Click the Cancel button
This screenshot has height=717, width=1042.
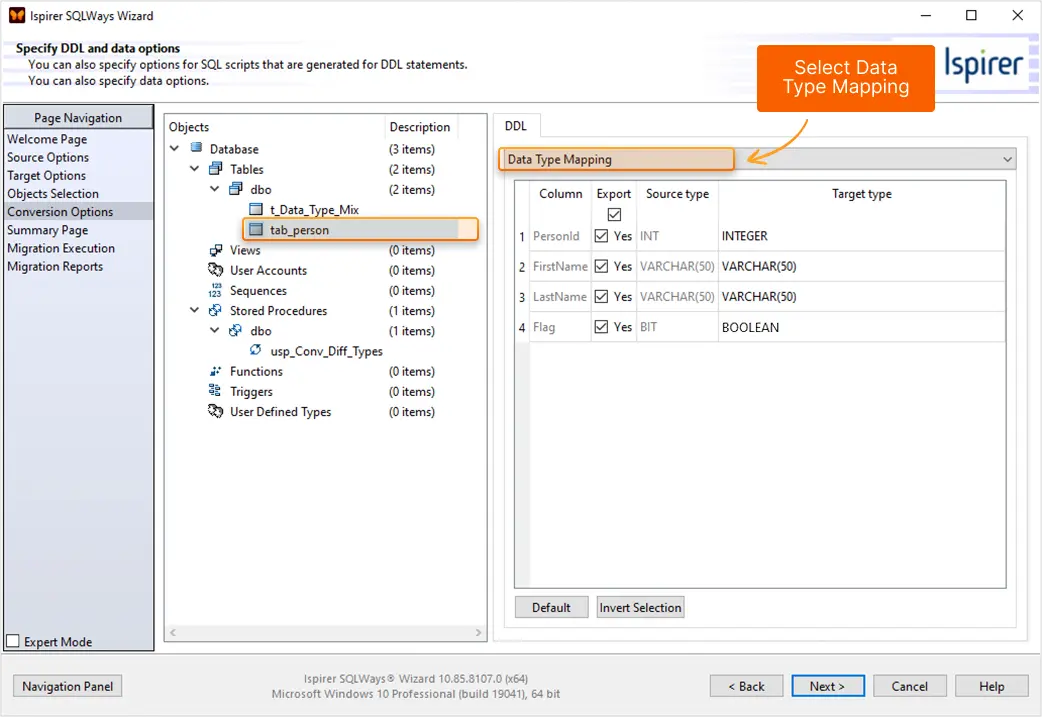(x=910, y=686)
